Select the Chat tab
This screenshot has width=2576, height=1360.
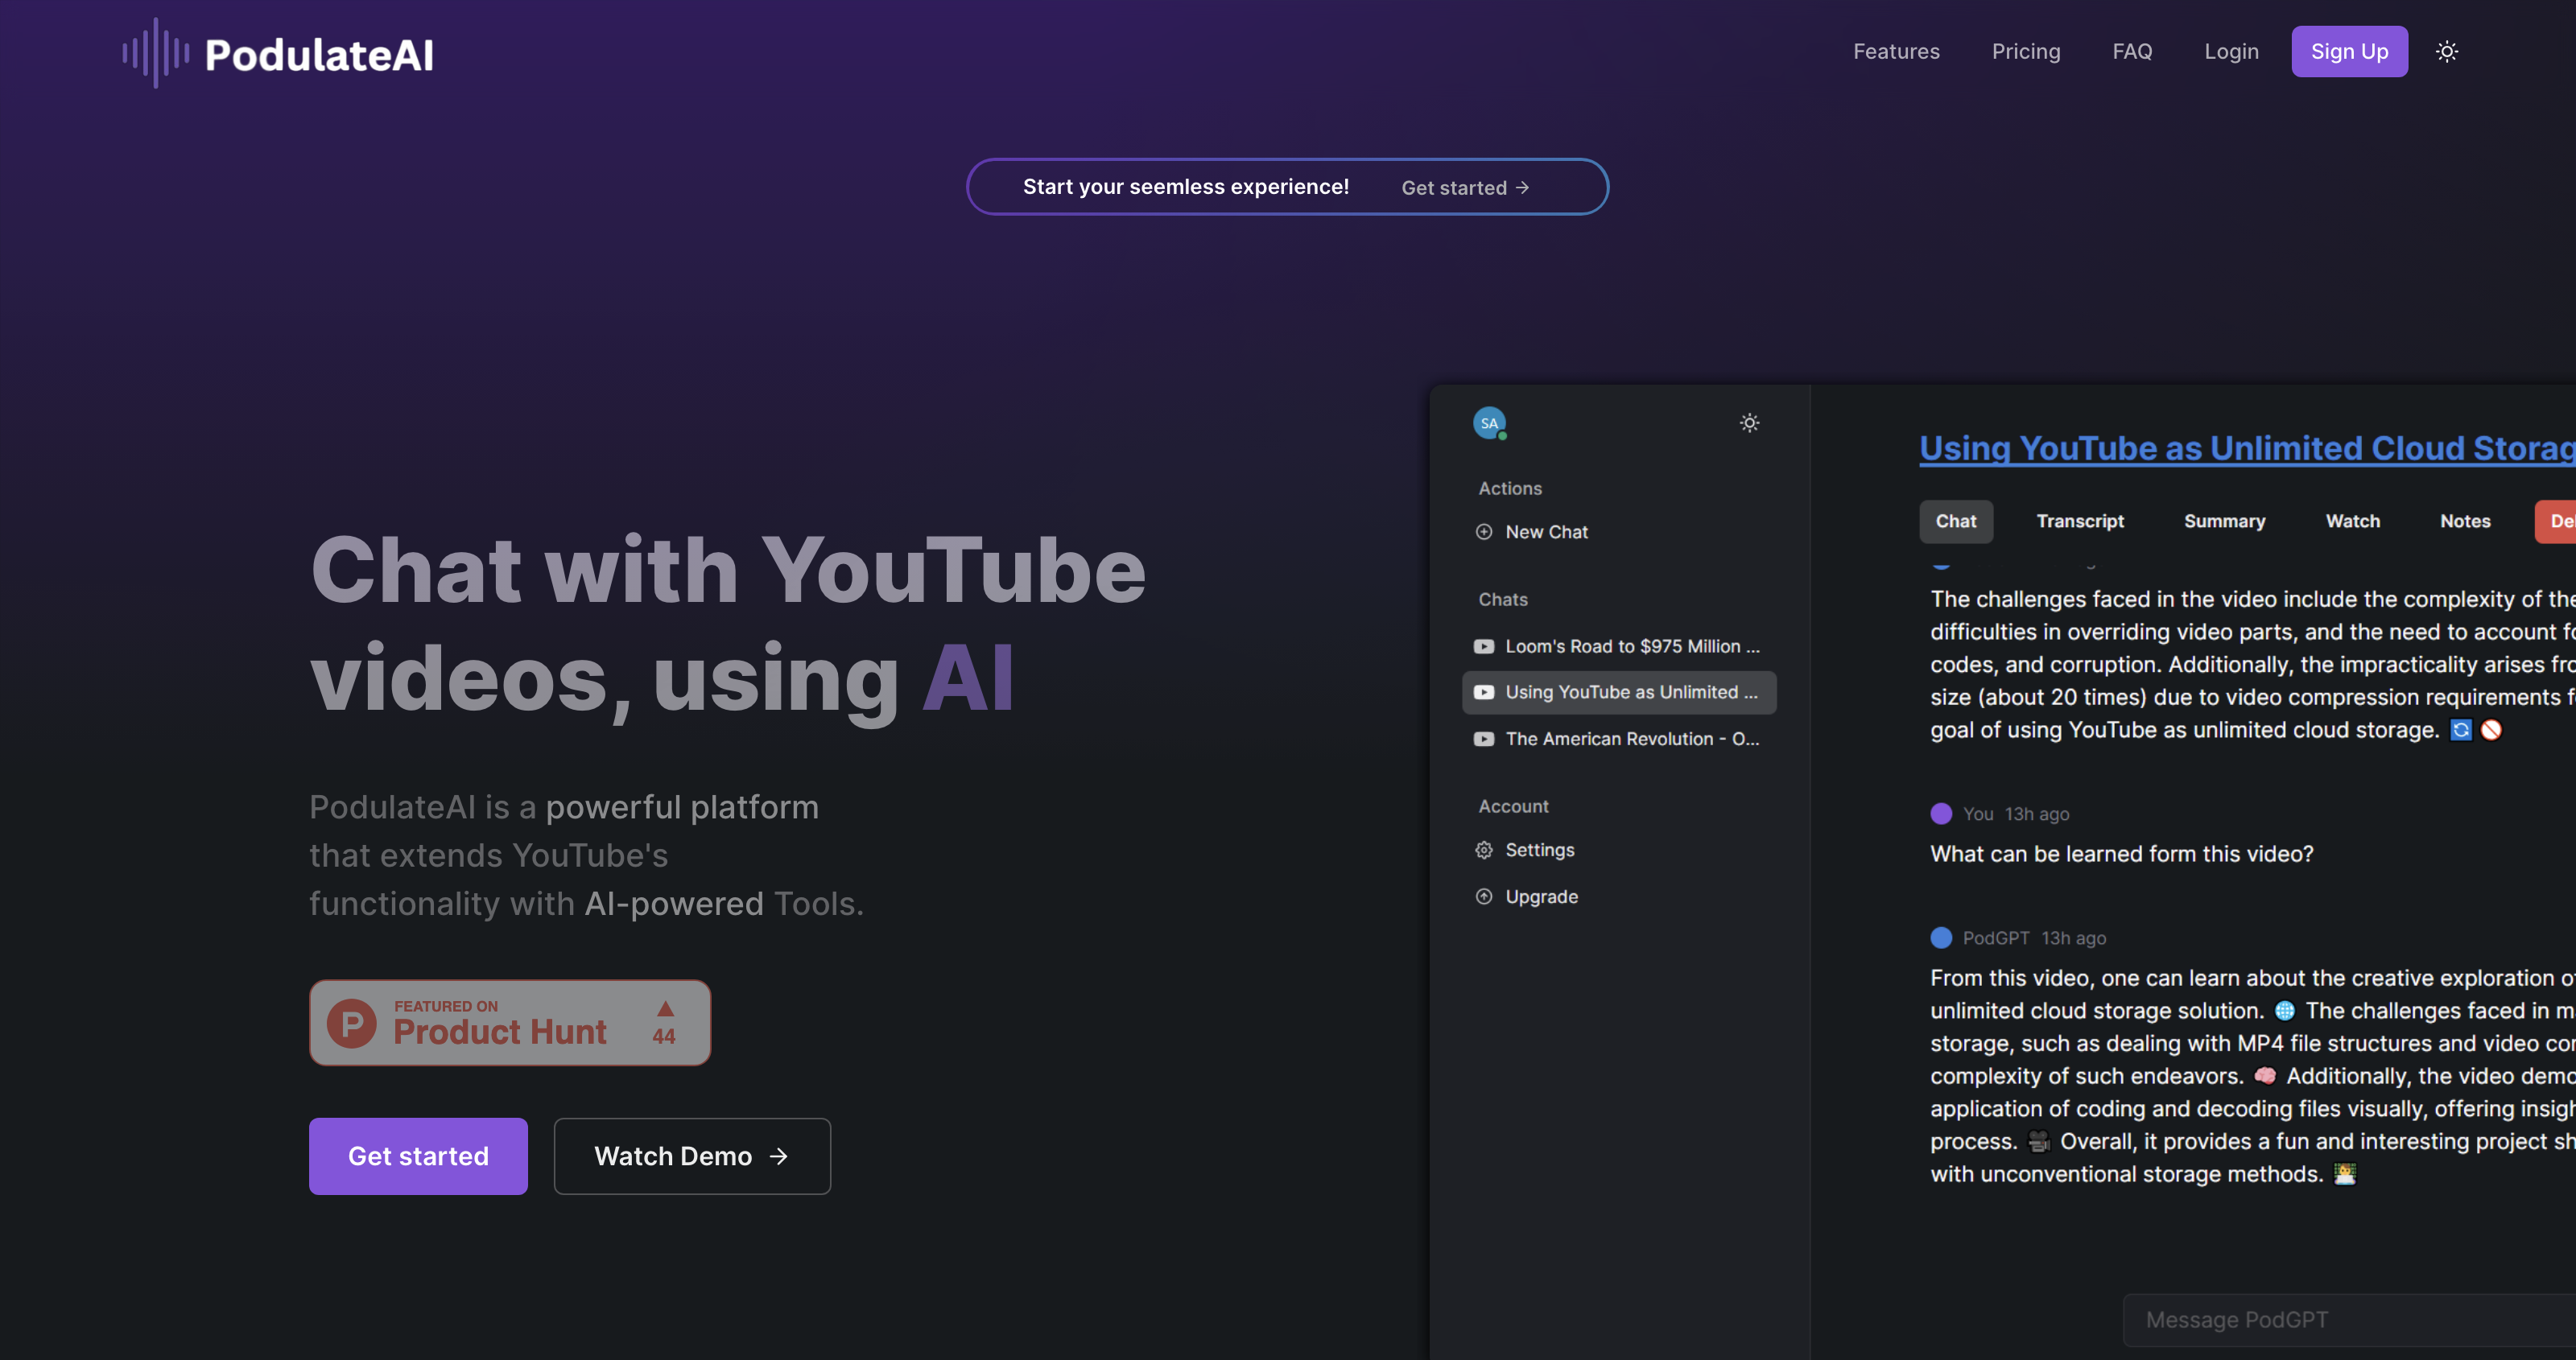click(1955, 522)
